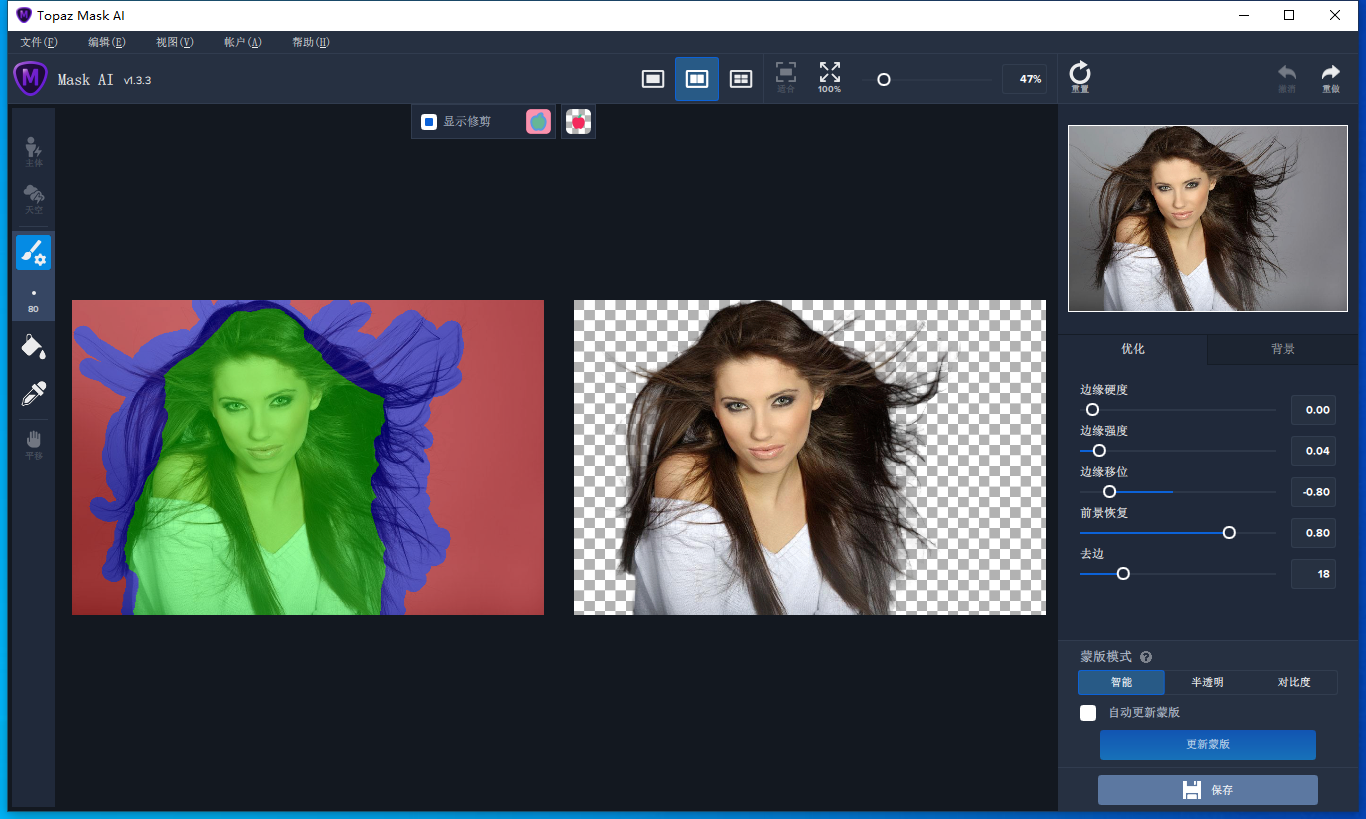Select the 天空 sky detection tool
Viewport: 1366px width, 819px height.
[33, 198]
